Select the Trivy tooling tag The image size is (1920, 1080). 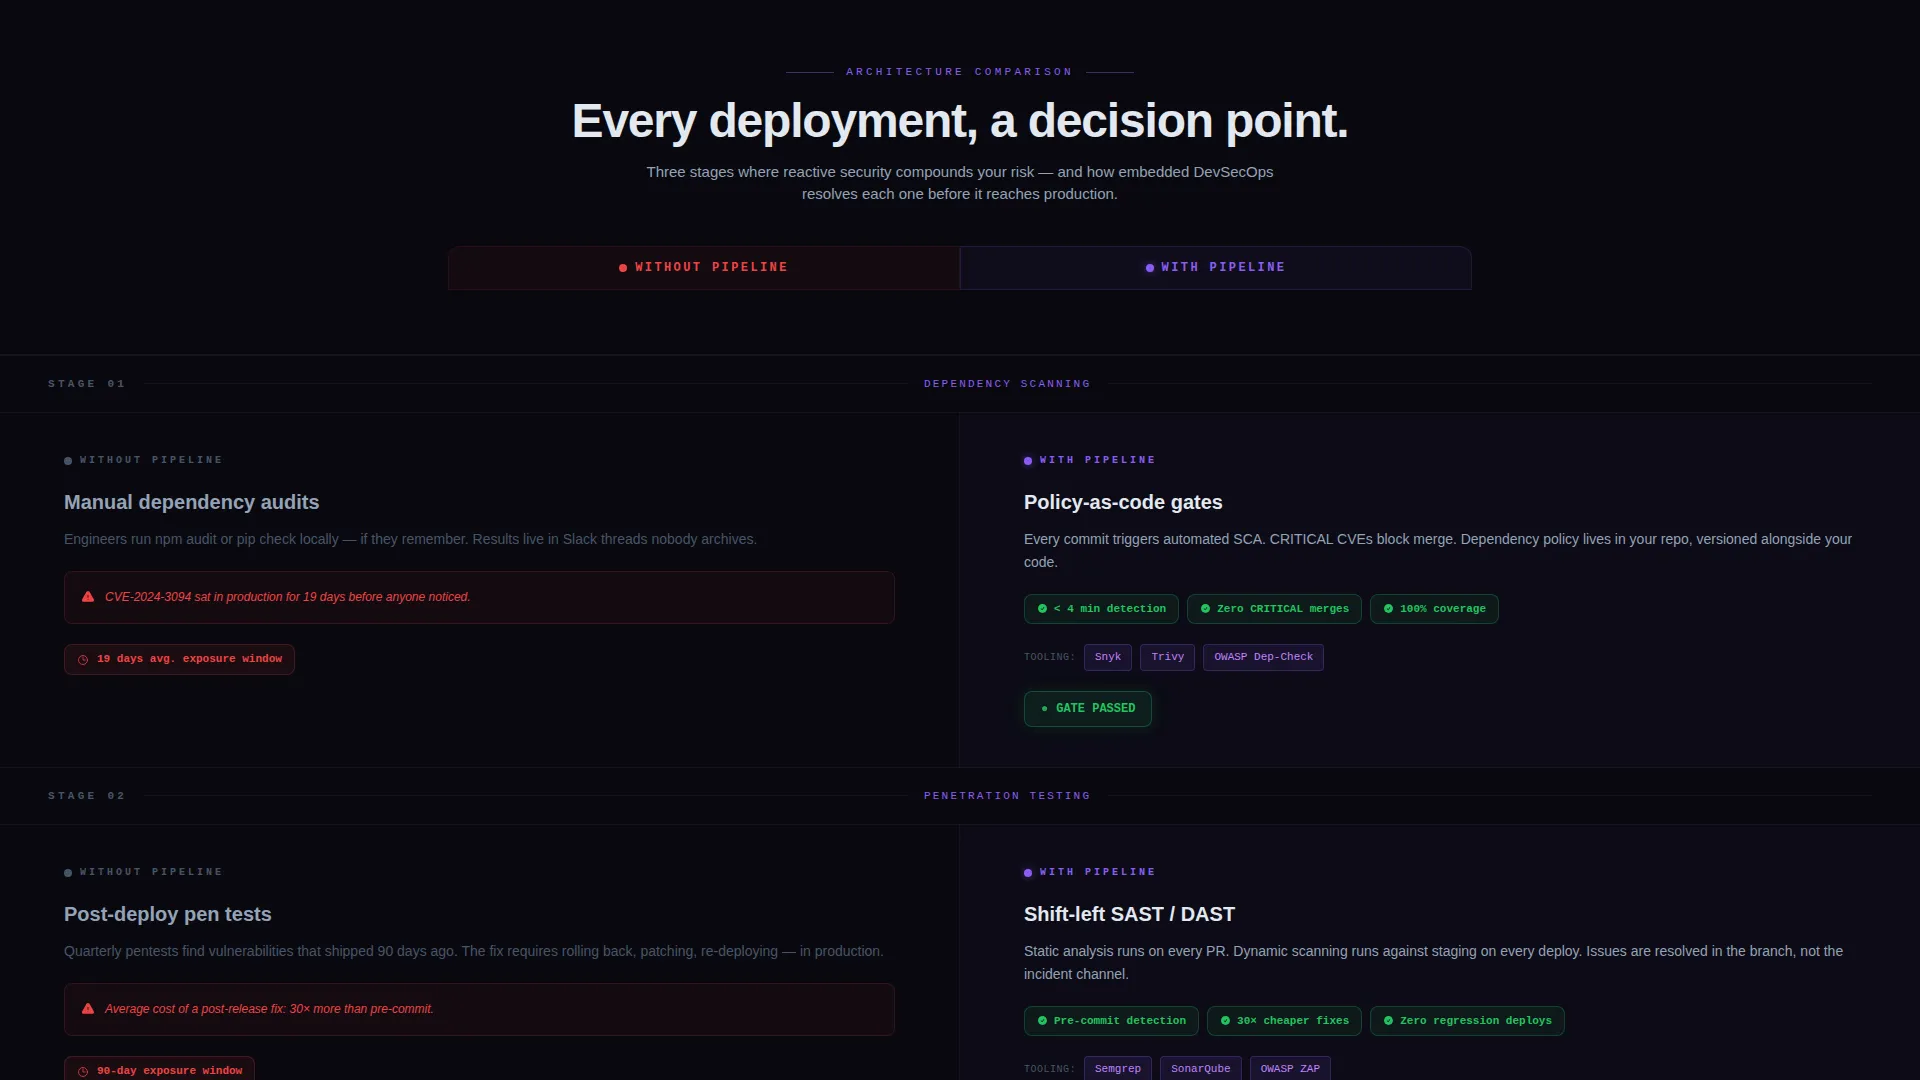click(x=1167, y=657)
